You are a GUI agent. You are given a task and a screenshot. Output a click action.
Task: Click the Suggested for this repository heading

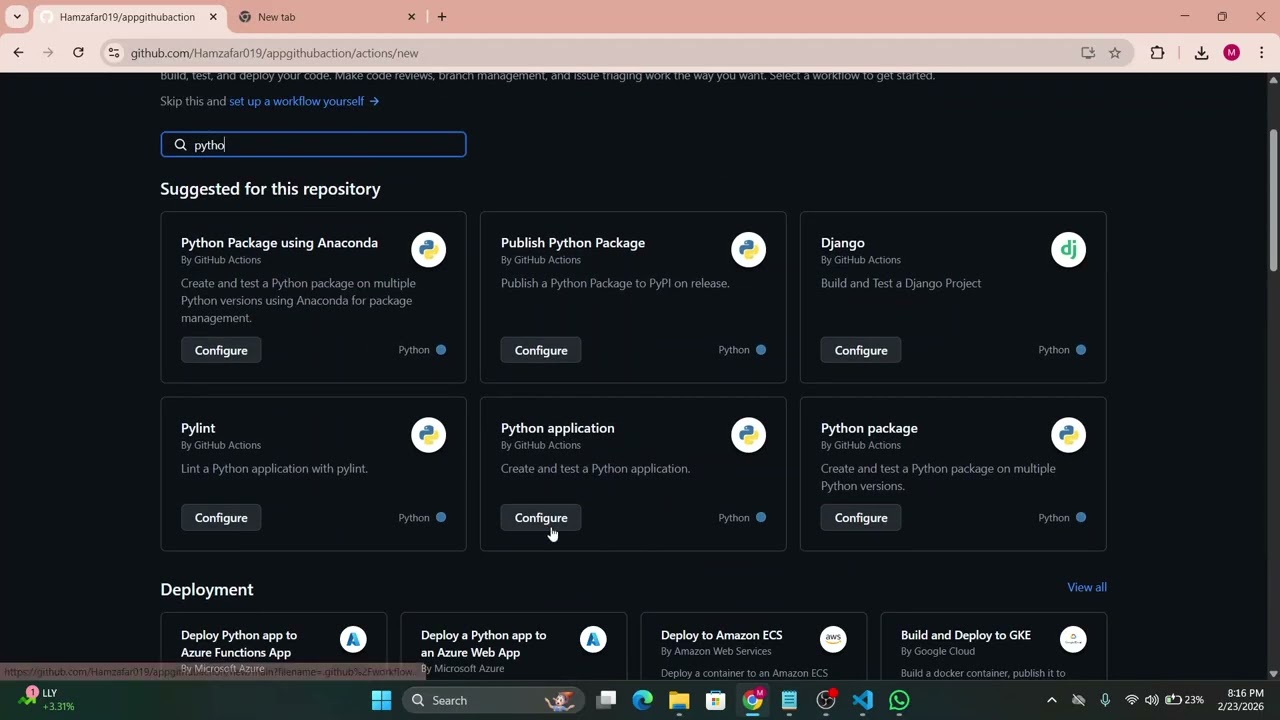(x=270, y=189)
